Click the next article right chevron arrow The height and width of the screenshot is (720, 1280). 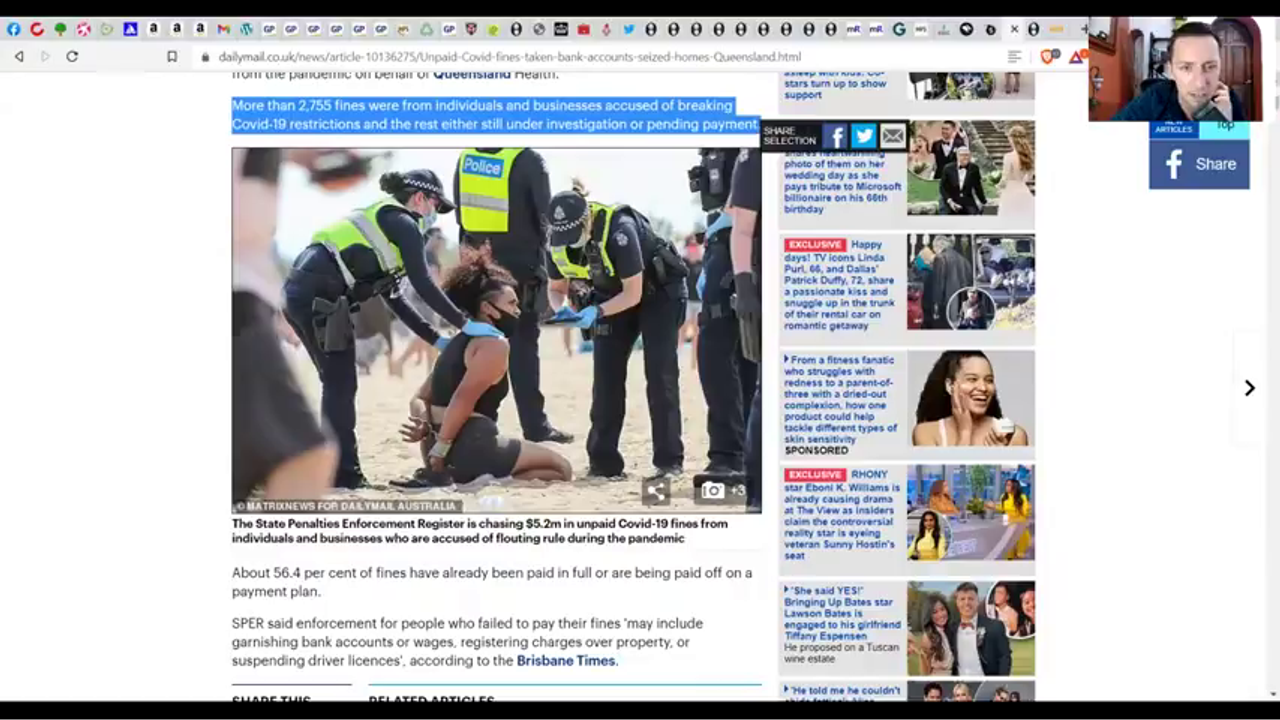point(1249,388)
